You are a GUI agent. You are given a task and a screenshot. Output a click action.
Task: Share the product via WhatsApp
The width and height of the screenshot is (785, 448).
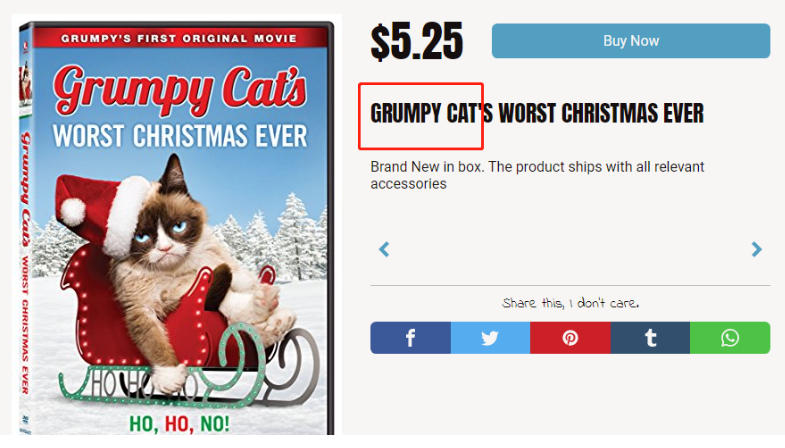tap(730, 338)
